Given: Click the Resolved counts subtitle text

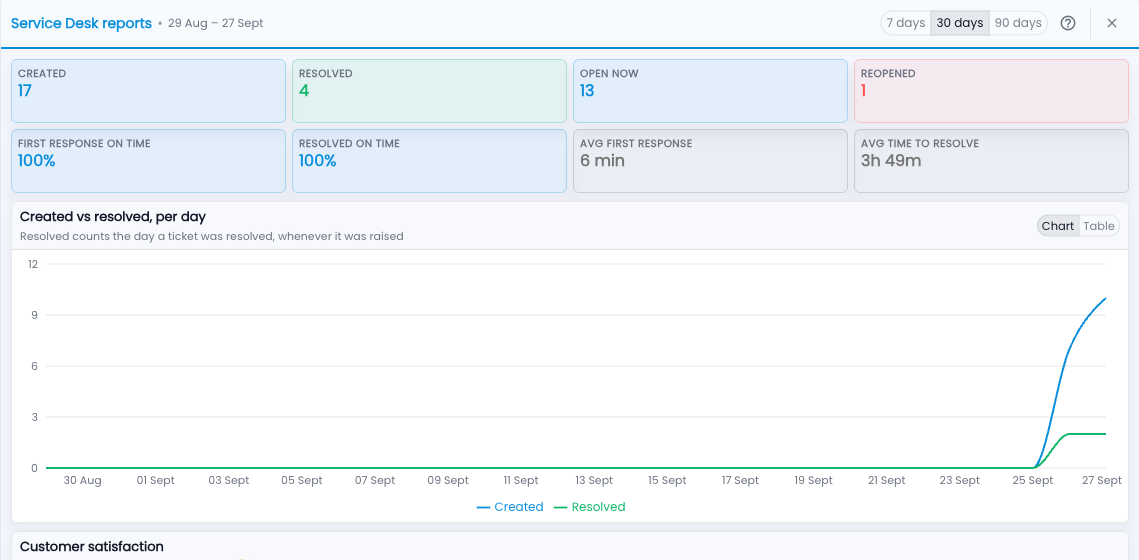Looking at the screenshot, I should (x=211, y=236).
